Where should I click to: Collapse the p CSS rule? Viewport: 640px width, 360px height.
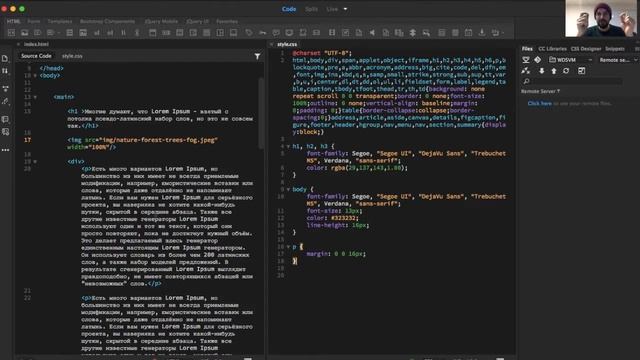288,247
